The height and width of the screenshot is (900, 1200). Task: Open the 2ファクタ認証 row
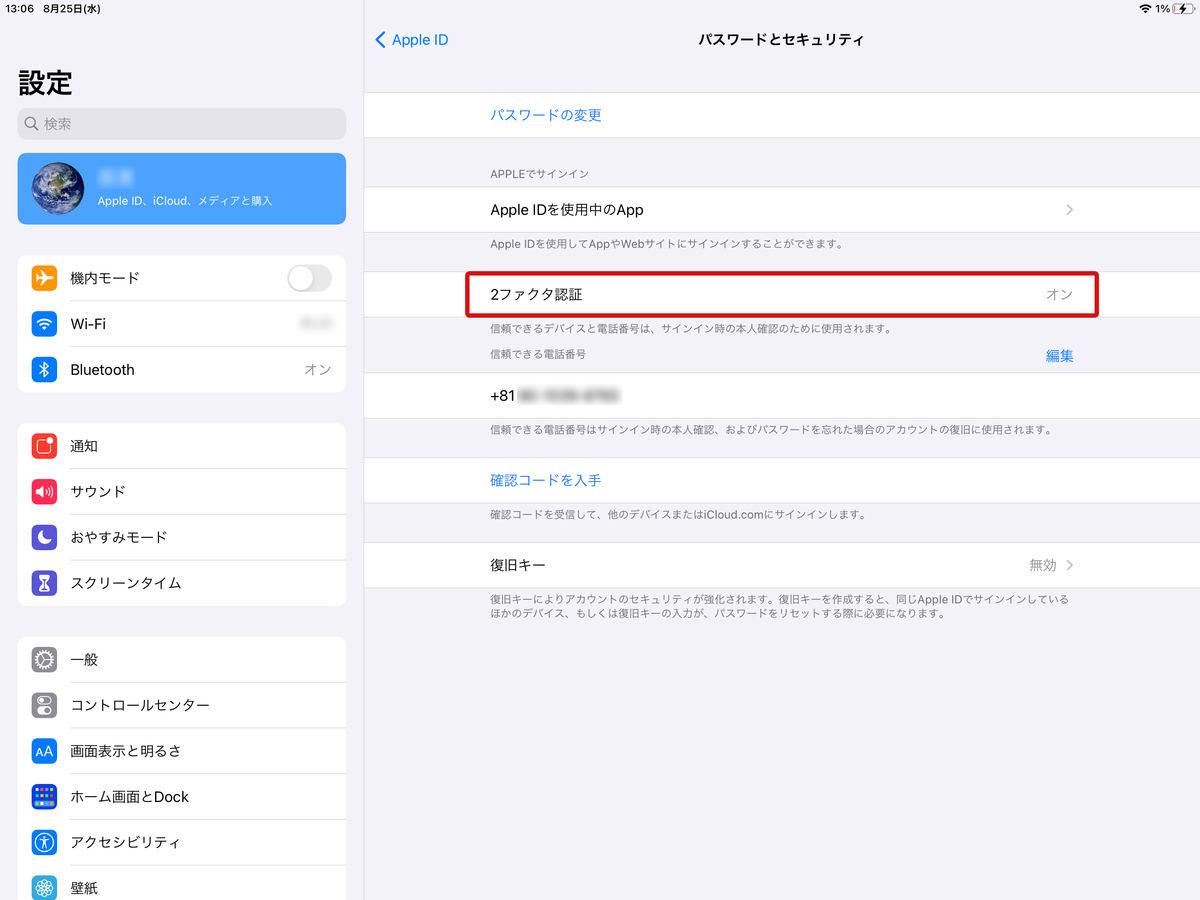point(782,295)
